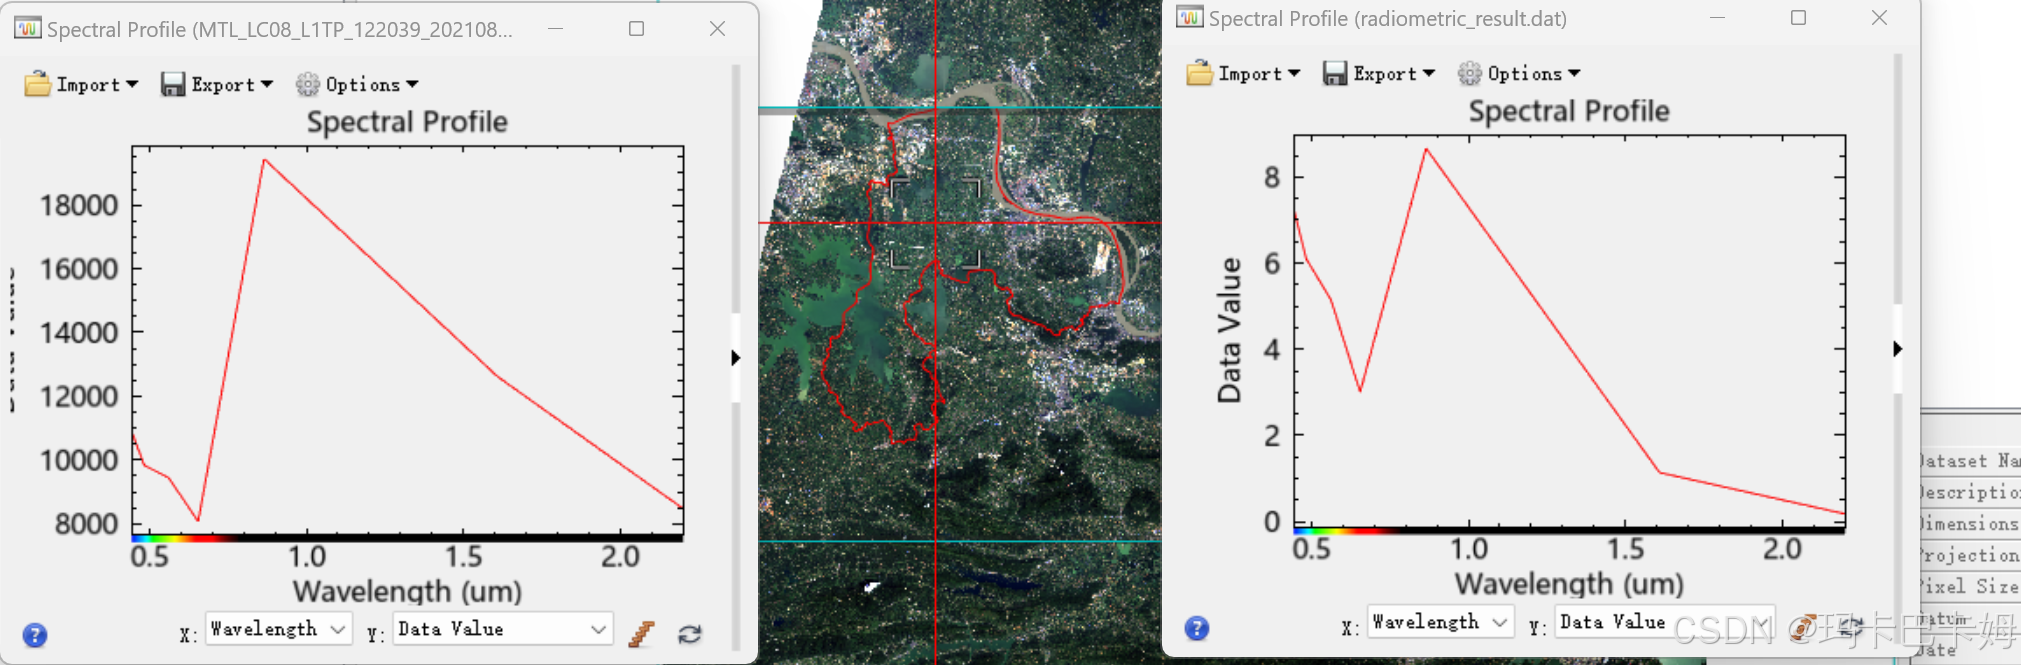Image resolution: width=2021 pixels, height=665 pixels.
Task: Close the MTL_LC08 Spectral Profile window
Action: [x=717, y=28]
